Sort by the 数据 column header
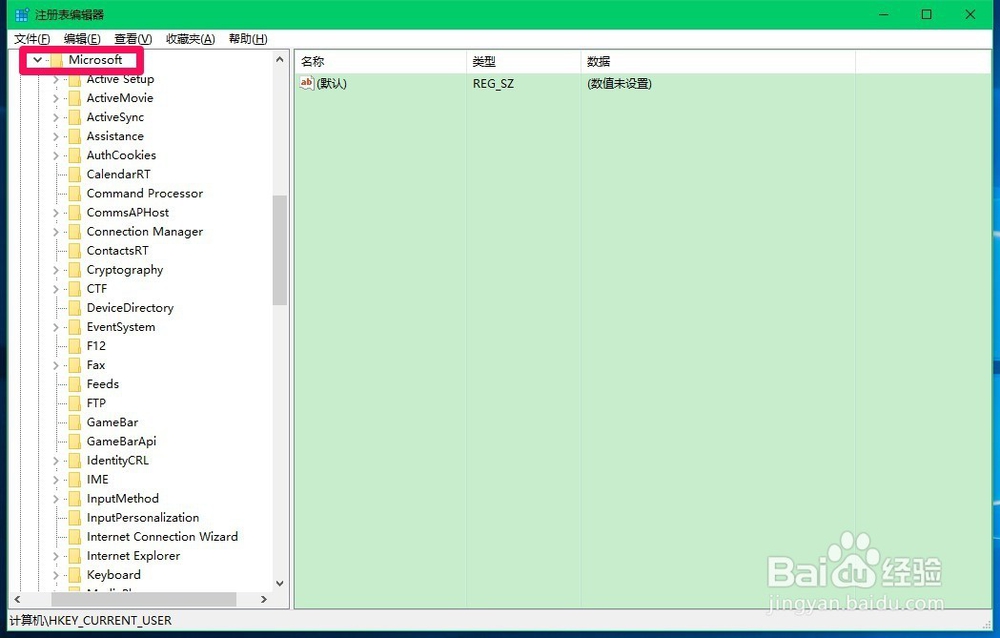This screenshot has width=1000, height=638. click(718, 62)
